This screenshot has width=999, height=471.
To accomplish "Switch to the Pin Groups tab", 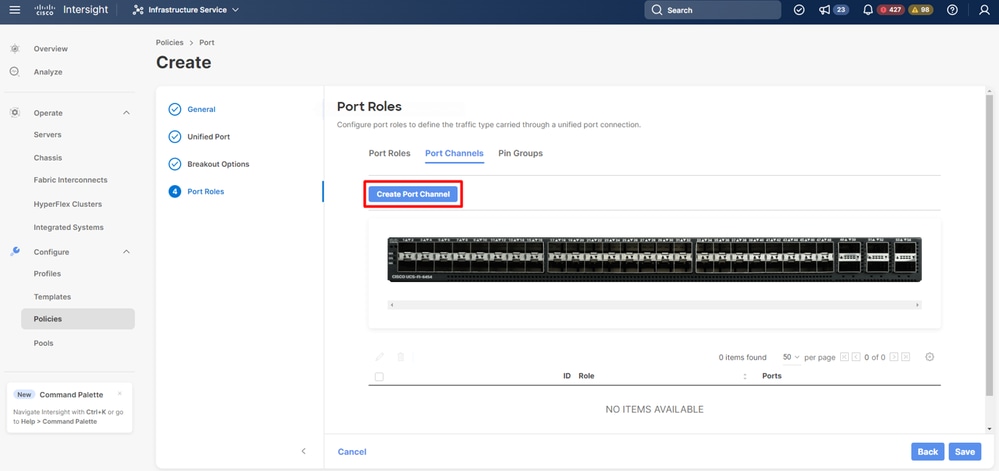I will click(521, 153).
